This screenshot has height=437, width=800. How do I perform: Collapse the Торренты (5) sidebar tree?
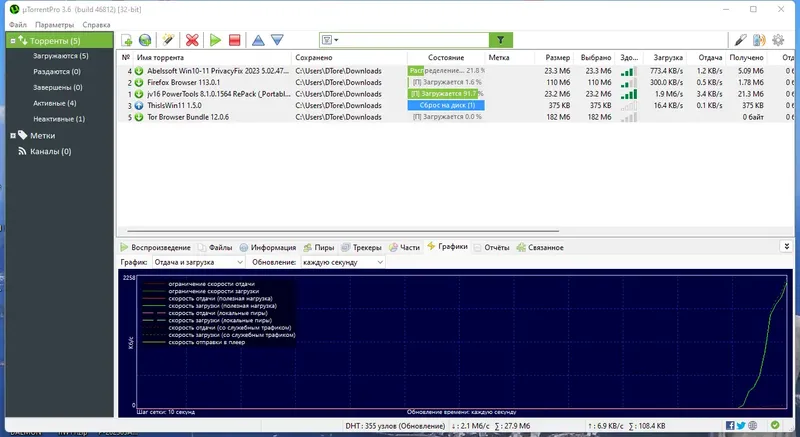click(x=13, y=41)
